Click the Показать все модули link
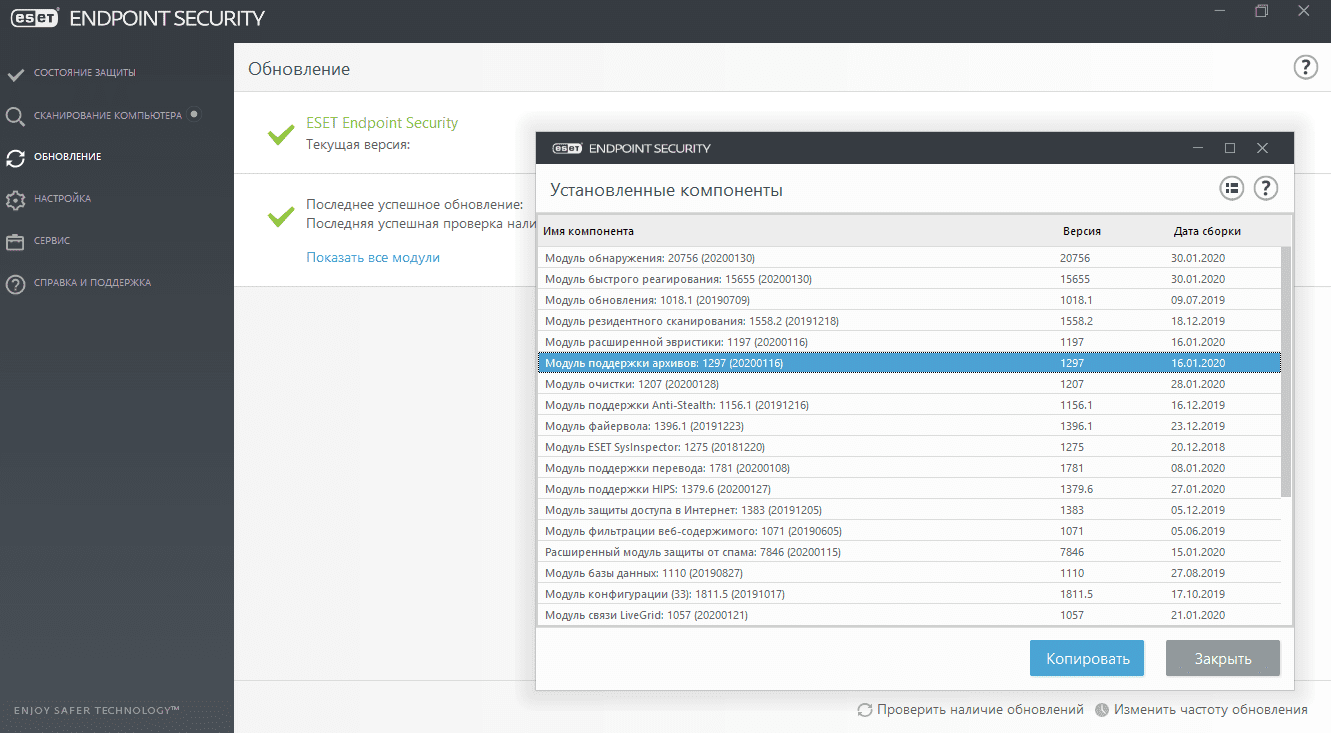Image resolution: width=1331 pixels, height=733 pixels. click(x=373, y=258)
